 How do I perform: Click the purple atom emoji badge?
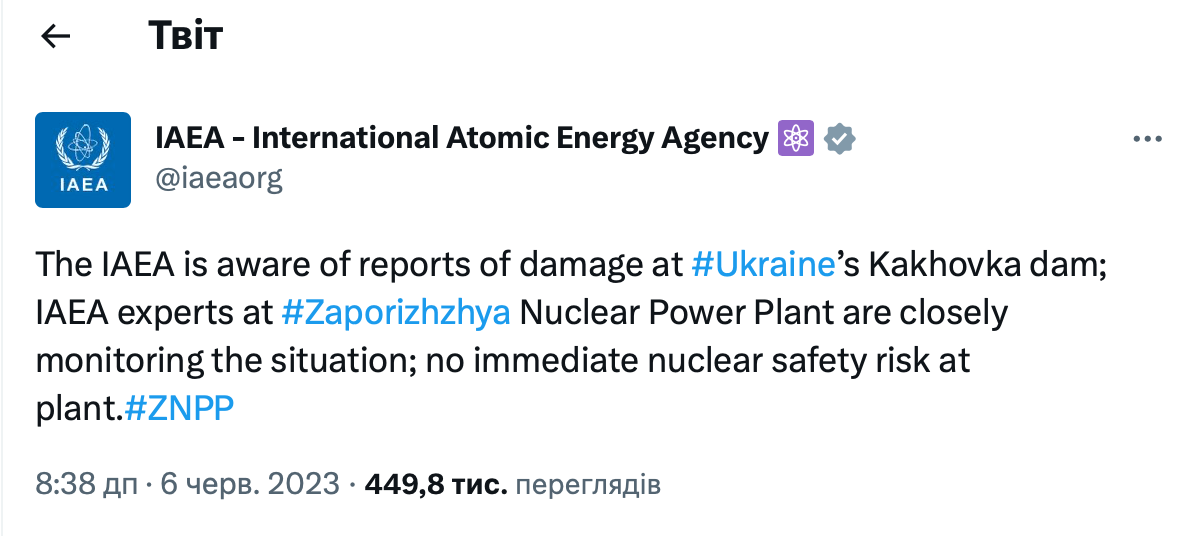click(796, 139)
